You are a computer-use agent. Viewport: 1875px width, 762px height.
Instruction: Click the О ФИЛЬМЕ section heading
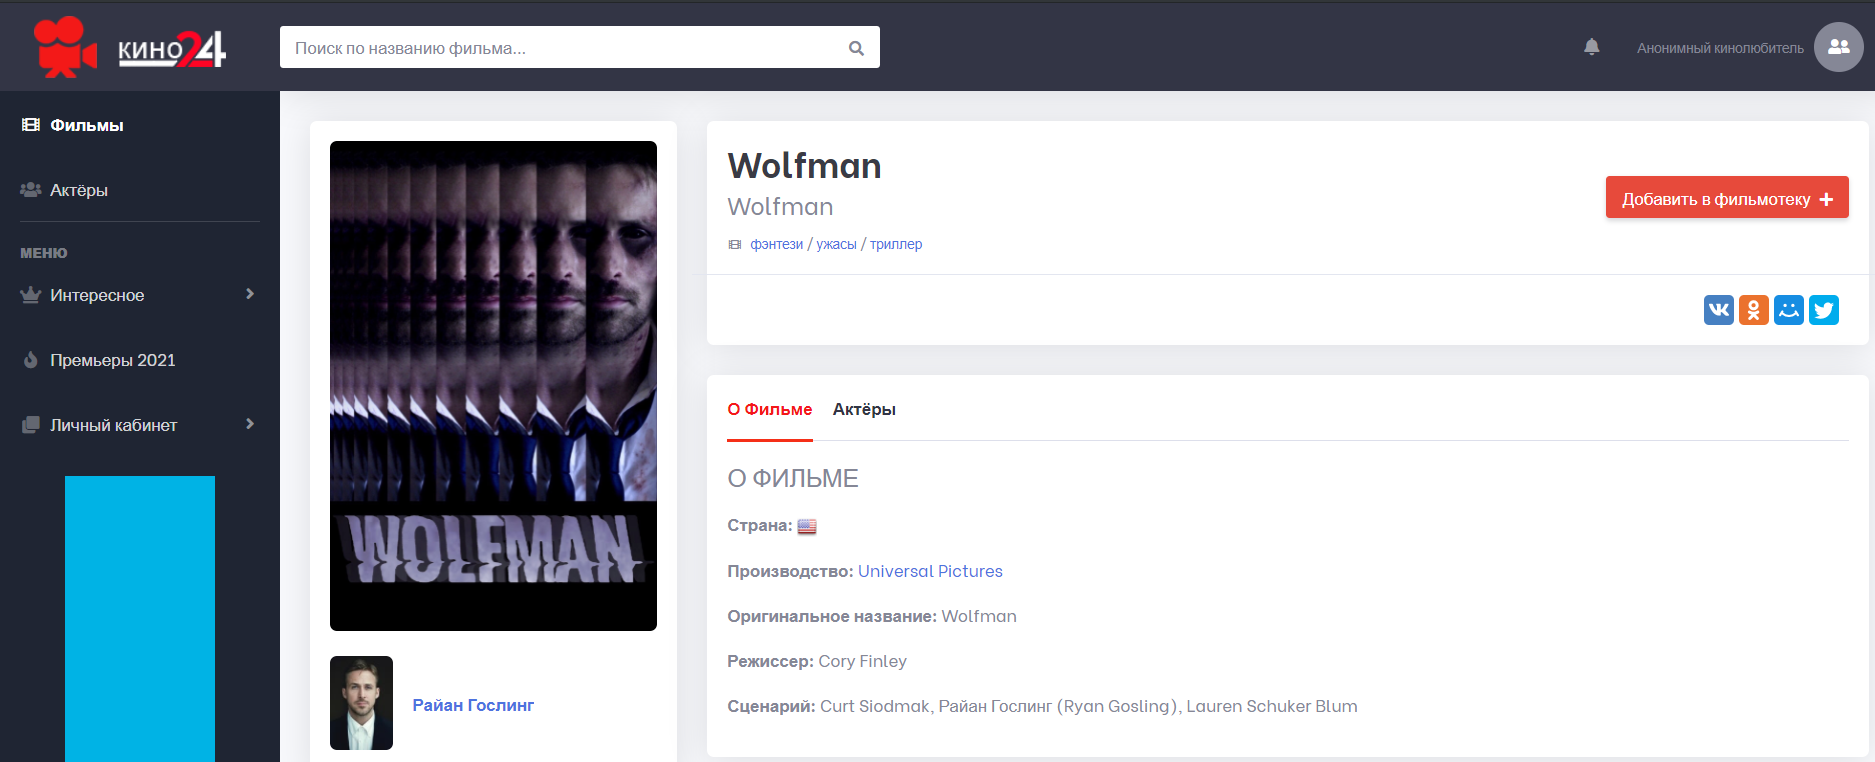point(793,478)
